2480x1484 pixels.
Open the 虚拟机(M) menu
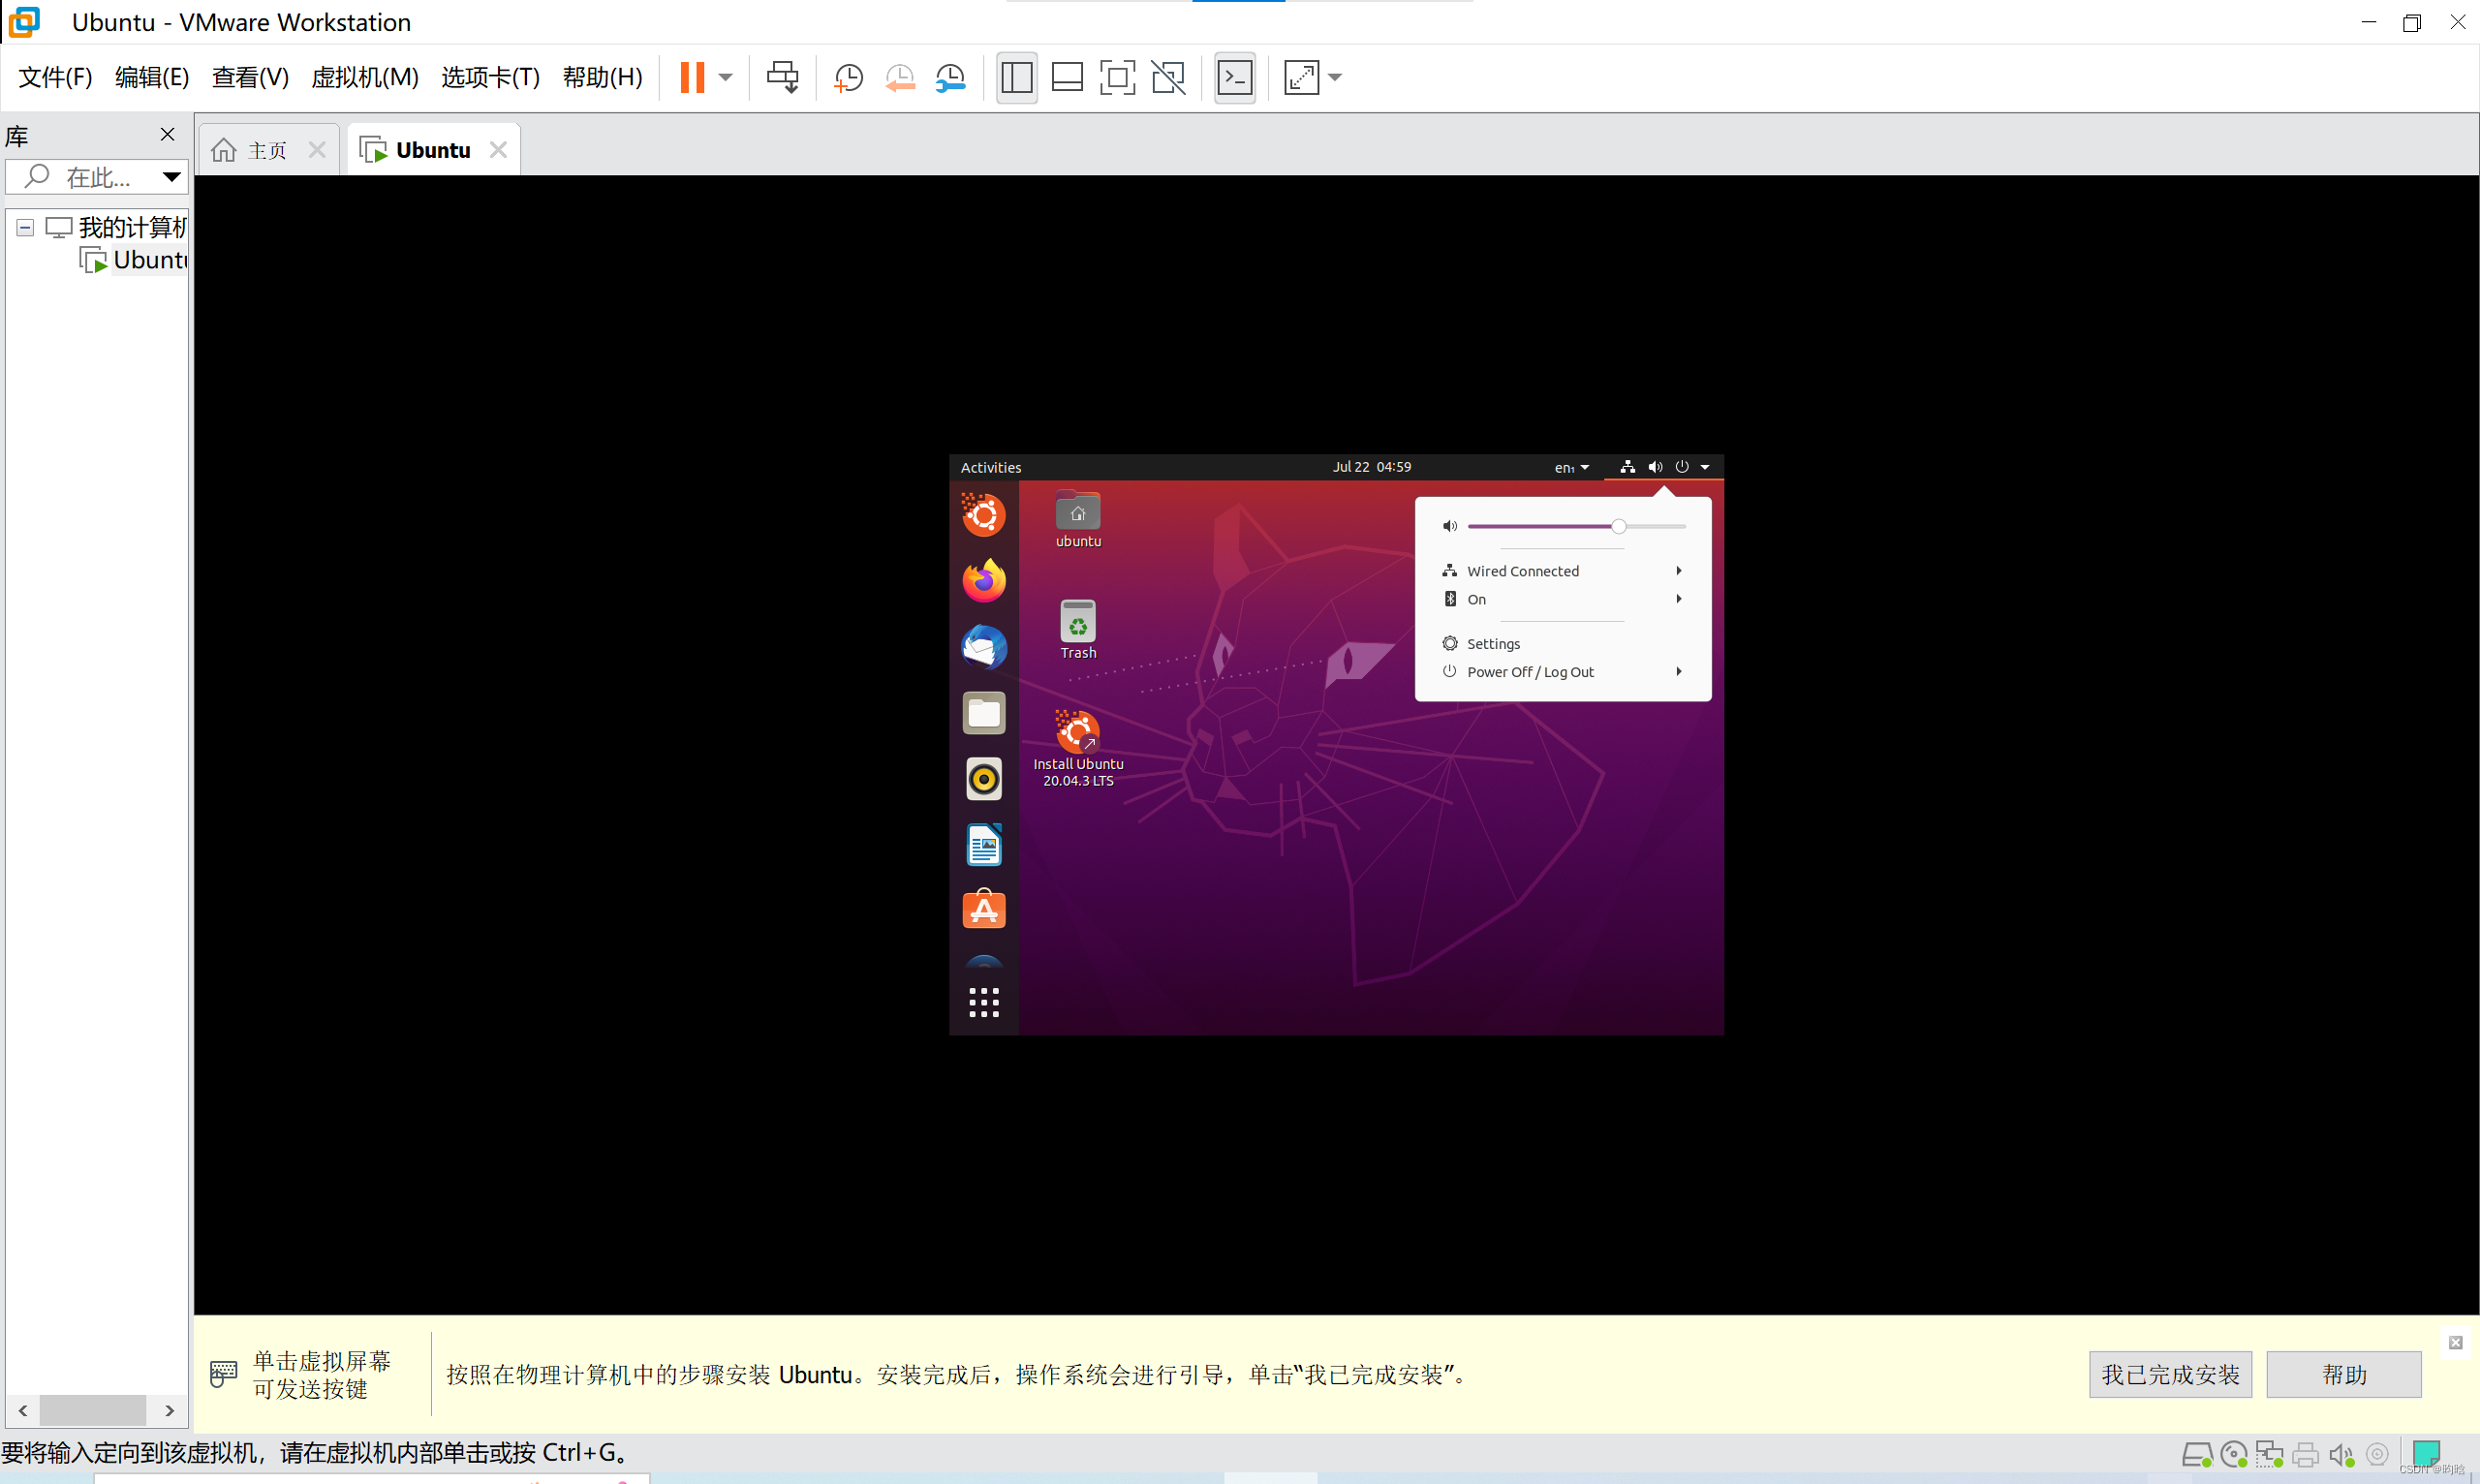click(x=365, y=77)
